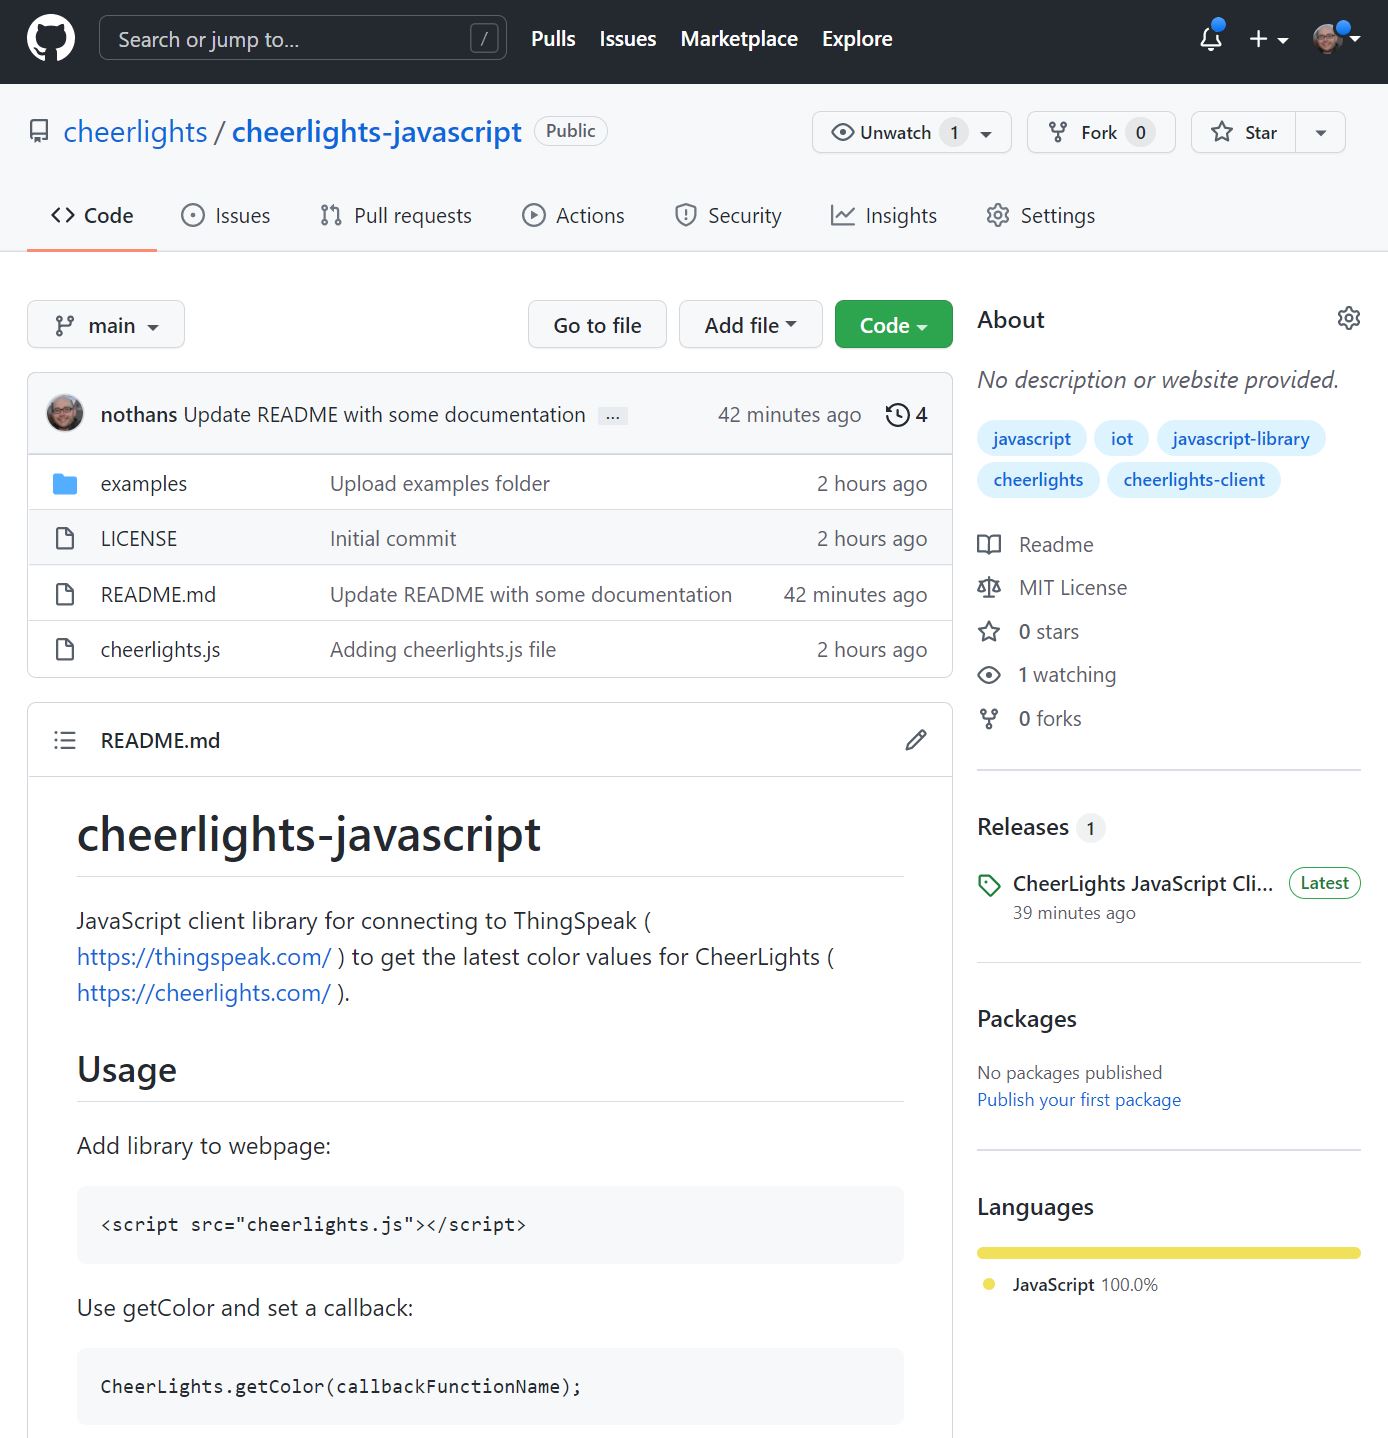Open https://cheerlights.com/ link
1388x1438 pixels.
tap(204, 993)
